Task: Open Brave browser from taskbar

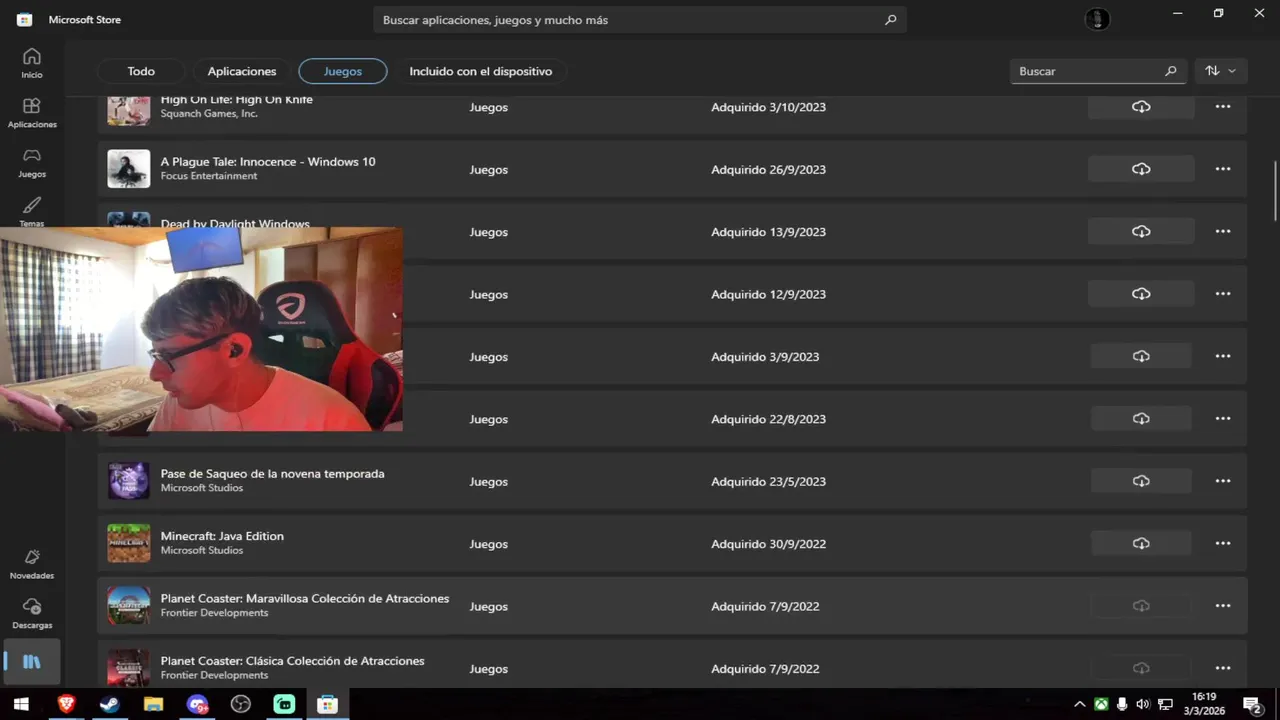Action: click(66, 704)
